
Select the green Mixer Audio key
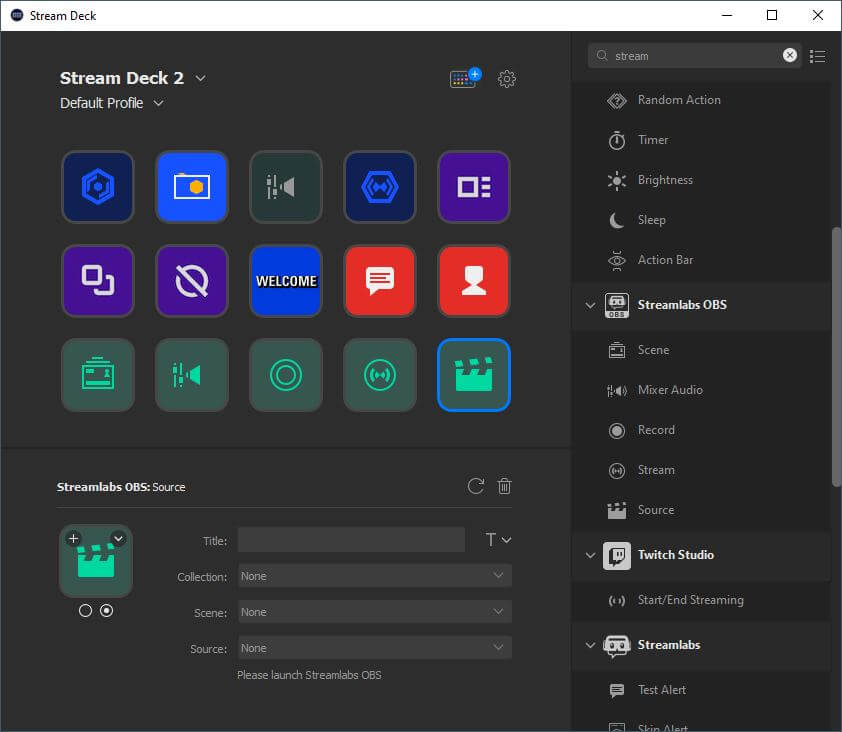pyautogui.click(x=192, y=375)
